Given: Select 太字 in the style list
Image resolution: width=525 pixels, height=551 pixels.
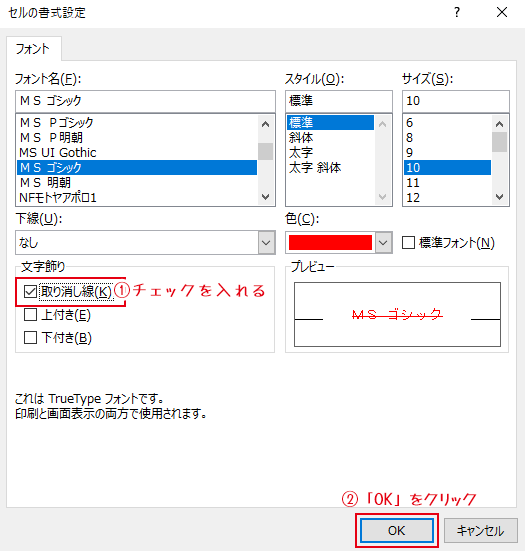Looking at the screenshot, I should point(301,153).
